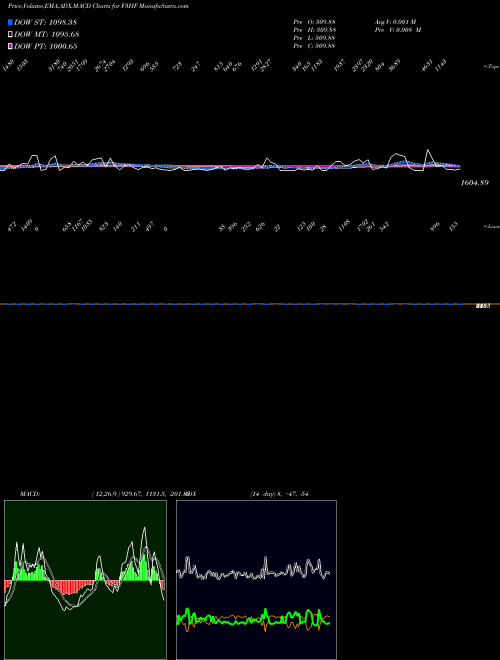Click the white DOW MT legend swatch
Viewport: 500px width, 660px height.
point(10,34)
